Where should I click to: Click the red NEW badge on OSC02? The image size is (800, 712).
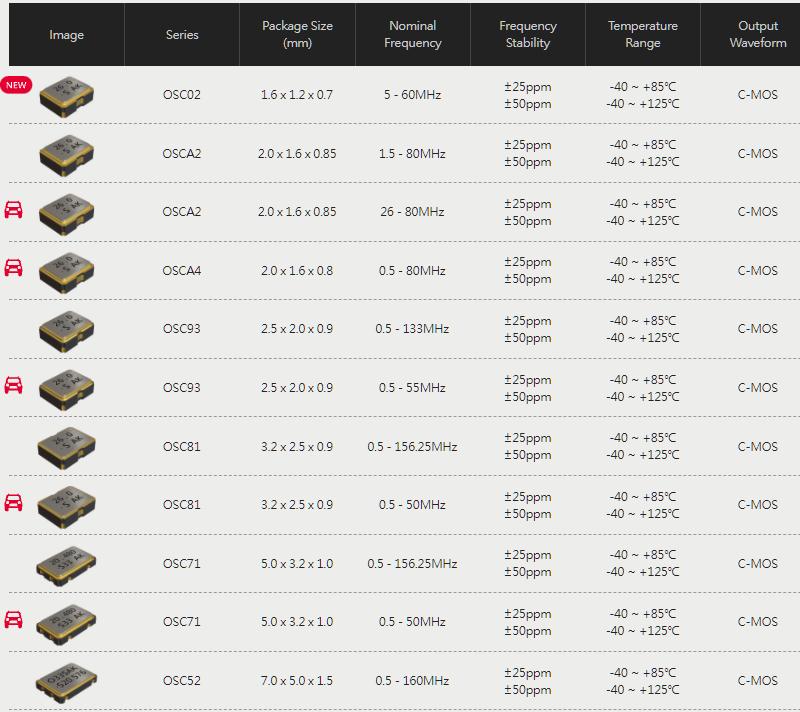pos(16,85)
